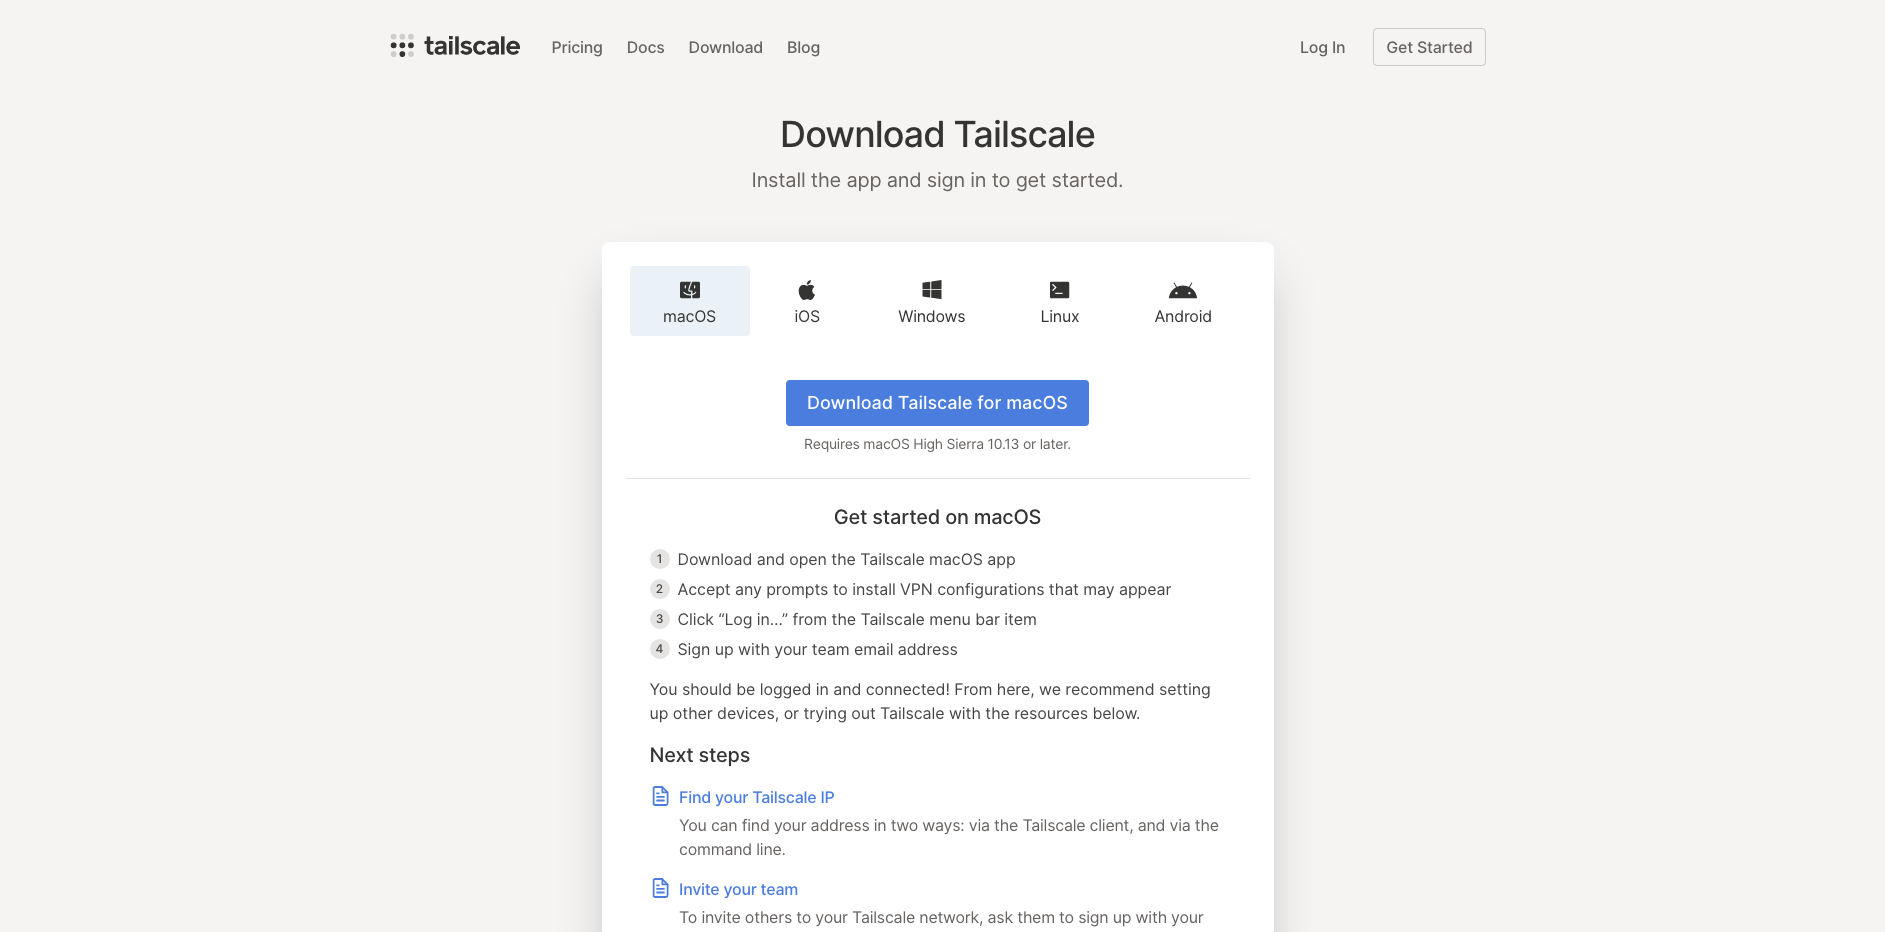Image resolution: width=1885 pixels, height=932 pixels.
Task: Click the Tailscale dots logo icon
Action: tap(402, 46)
